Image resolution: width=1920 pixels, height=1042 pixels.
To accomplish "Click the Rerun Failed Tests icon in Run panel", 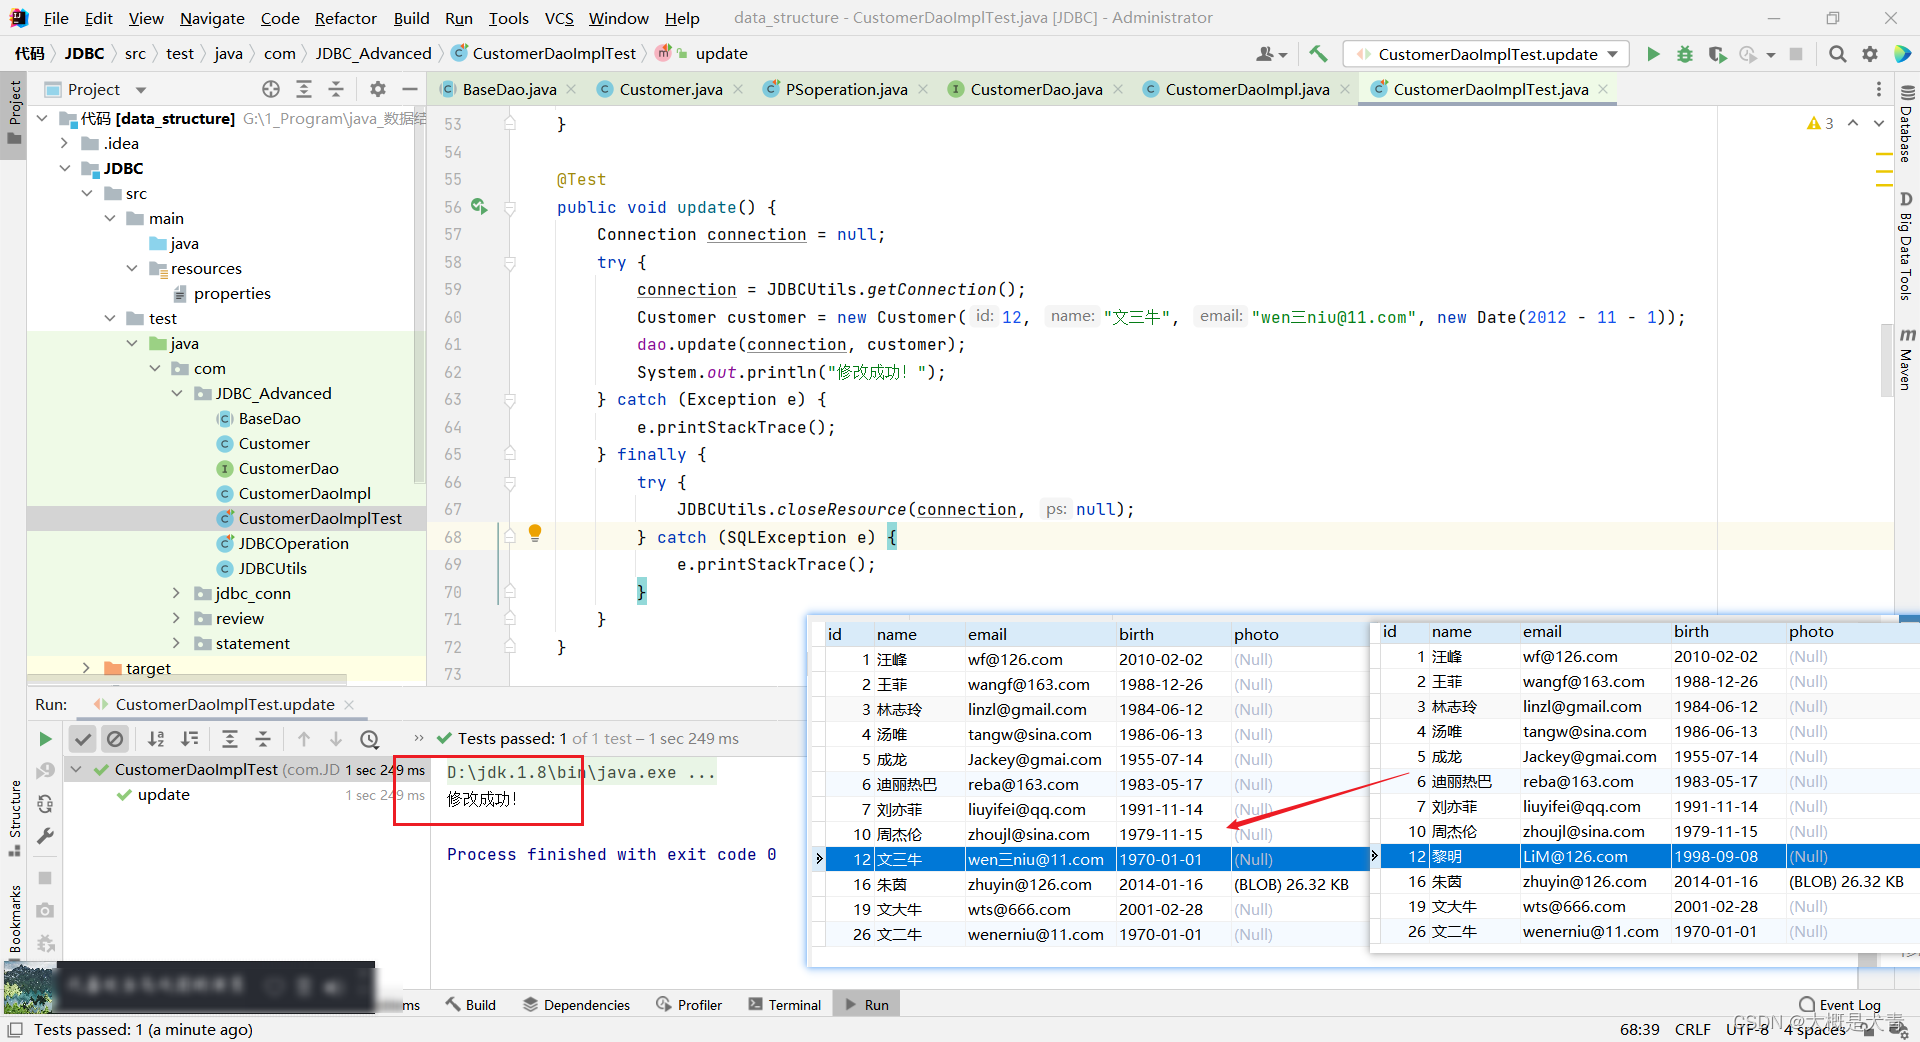I will pos(45,771).
